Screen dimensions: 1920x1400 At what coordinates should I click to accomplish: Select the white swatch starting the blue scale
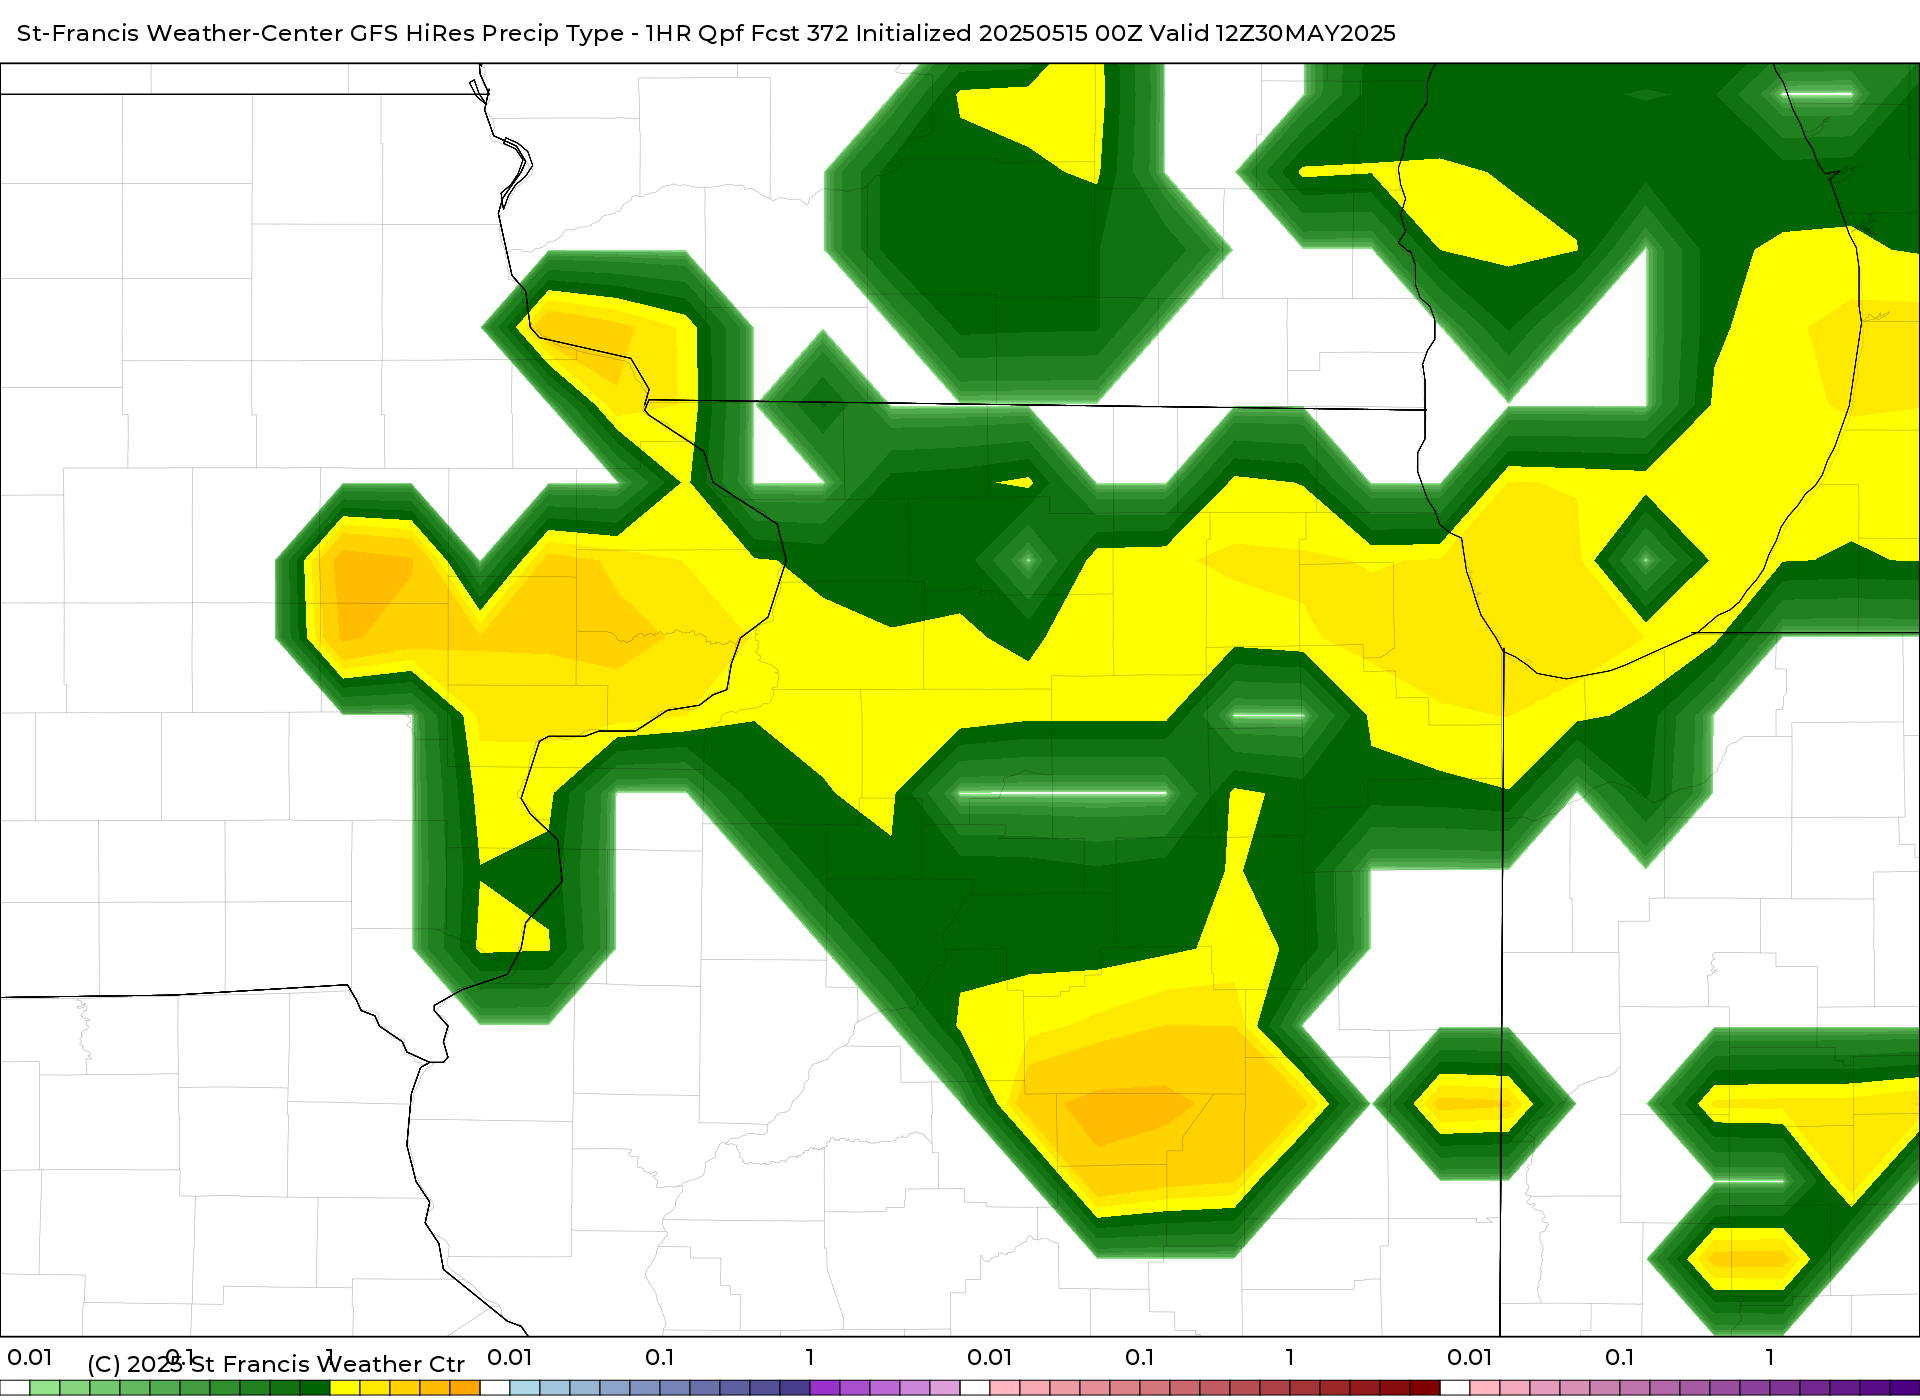(495, 1388)
